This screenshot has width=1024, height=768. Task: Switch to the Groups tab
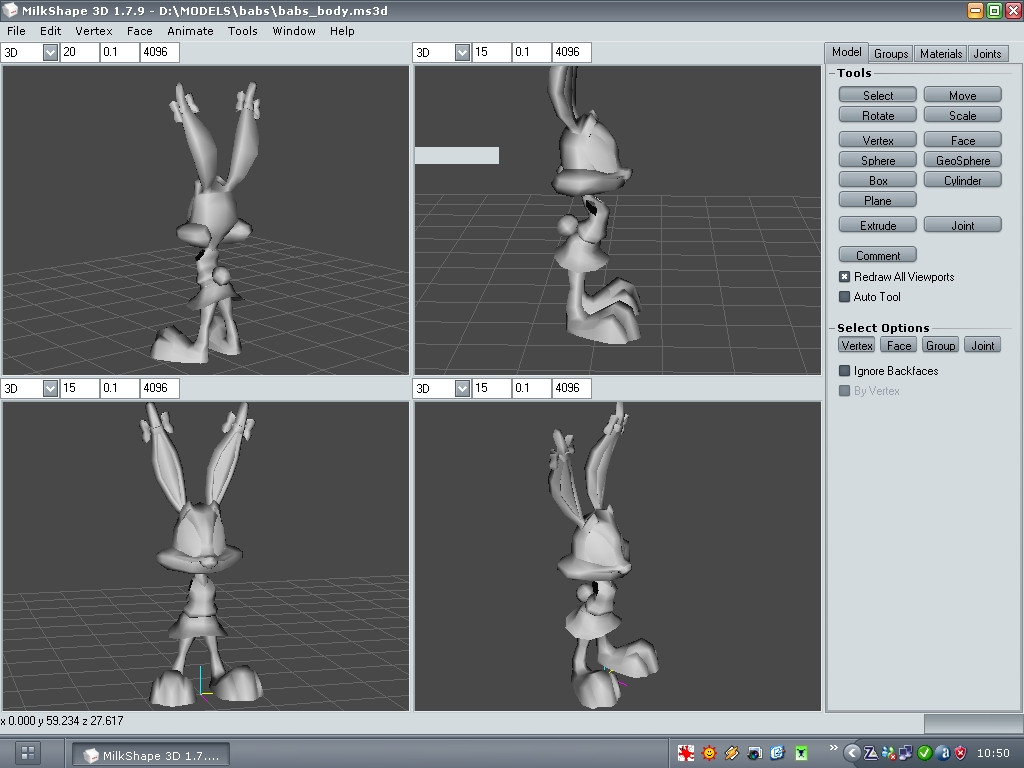tap(891, 54)
